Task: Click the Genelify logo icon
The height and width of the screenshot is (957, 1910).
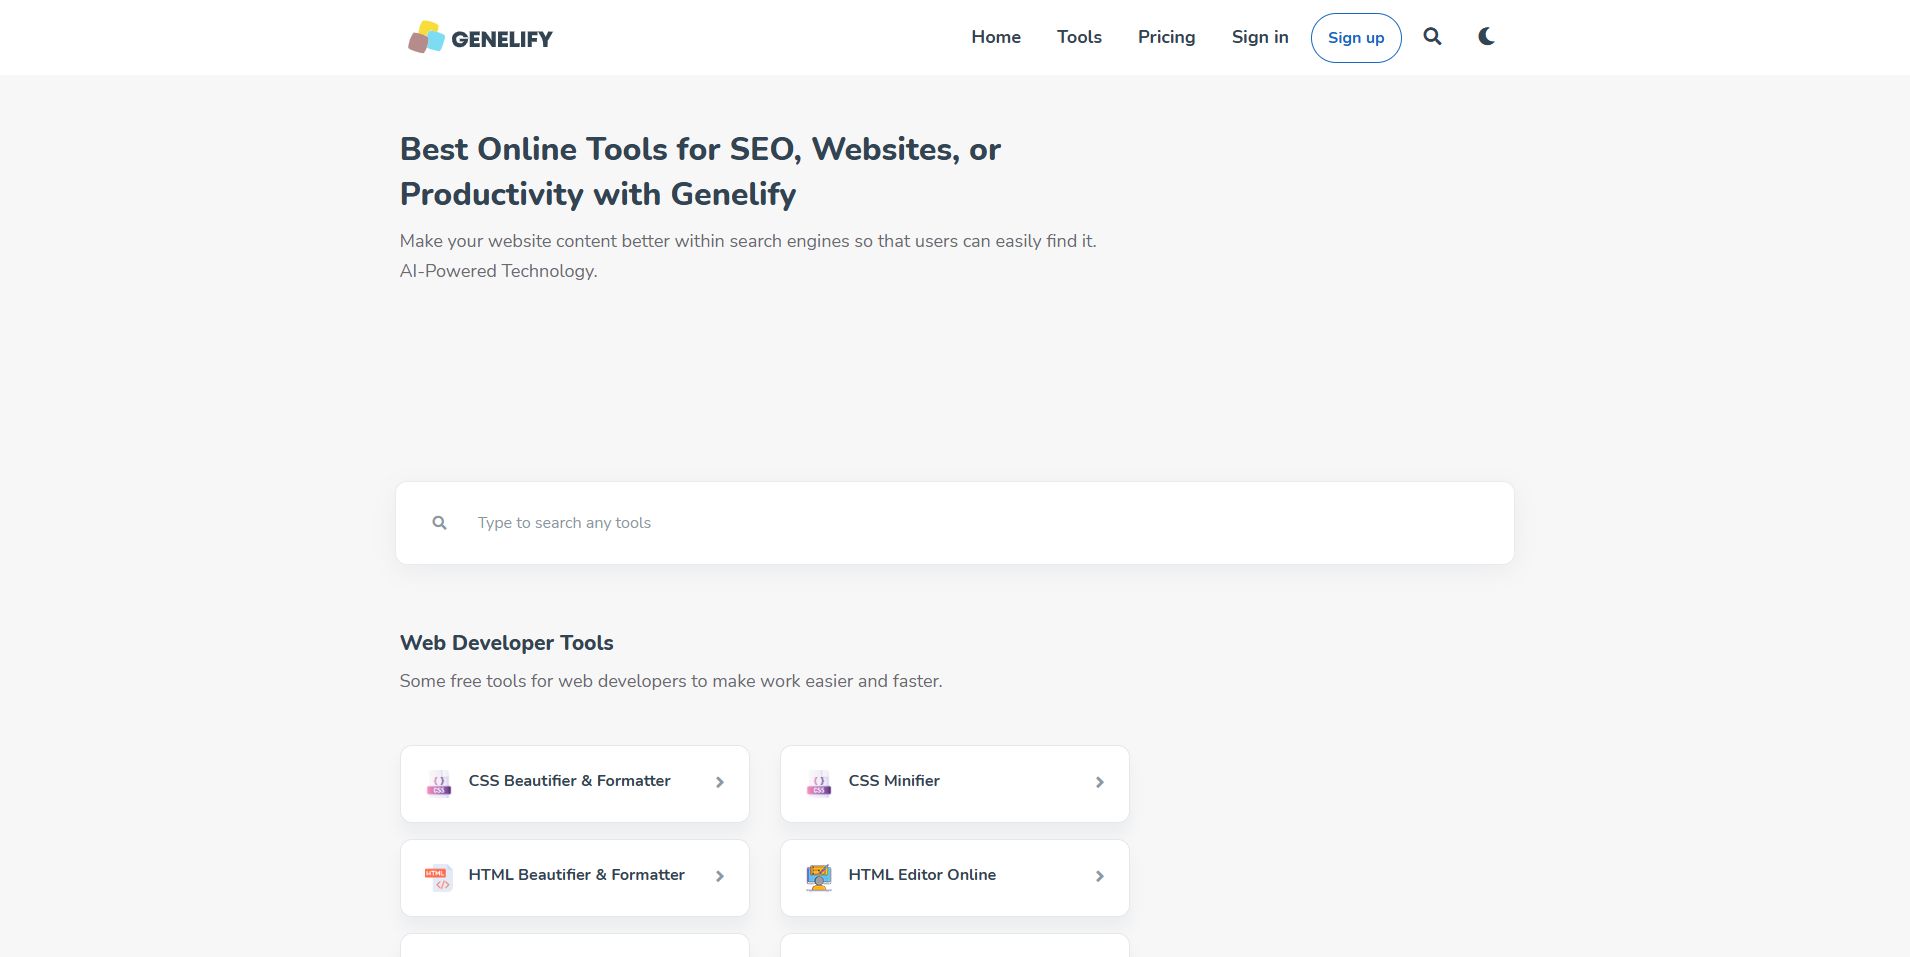Action: point(427,37)
